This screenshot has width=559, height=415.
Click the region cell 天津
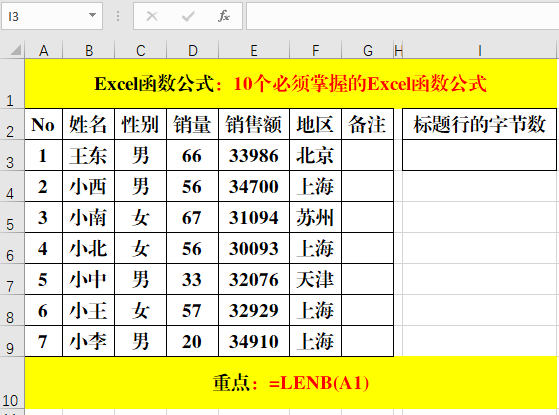(x=316, y=279)
